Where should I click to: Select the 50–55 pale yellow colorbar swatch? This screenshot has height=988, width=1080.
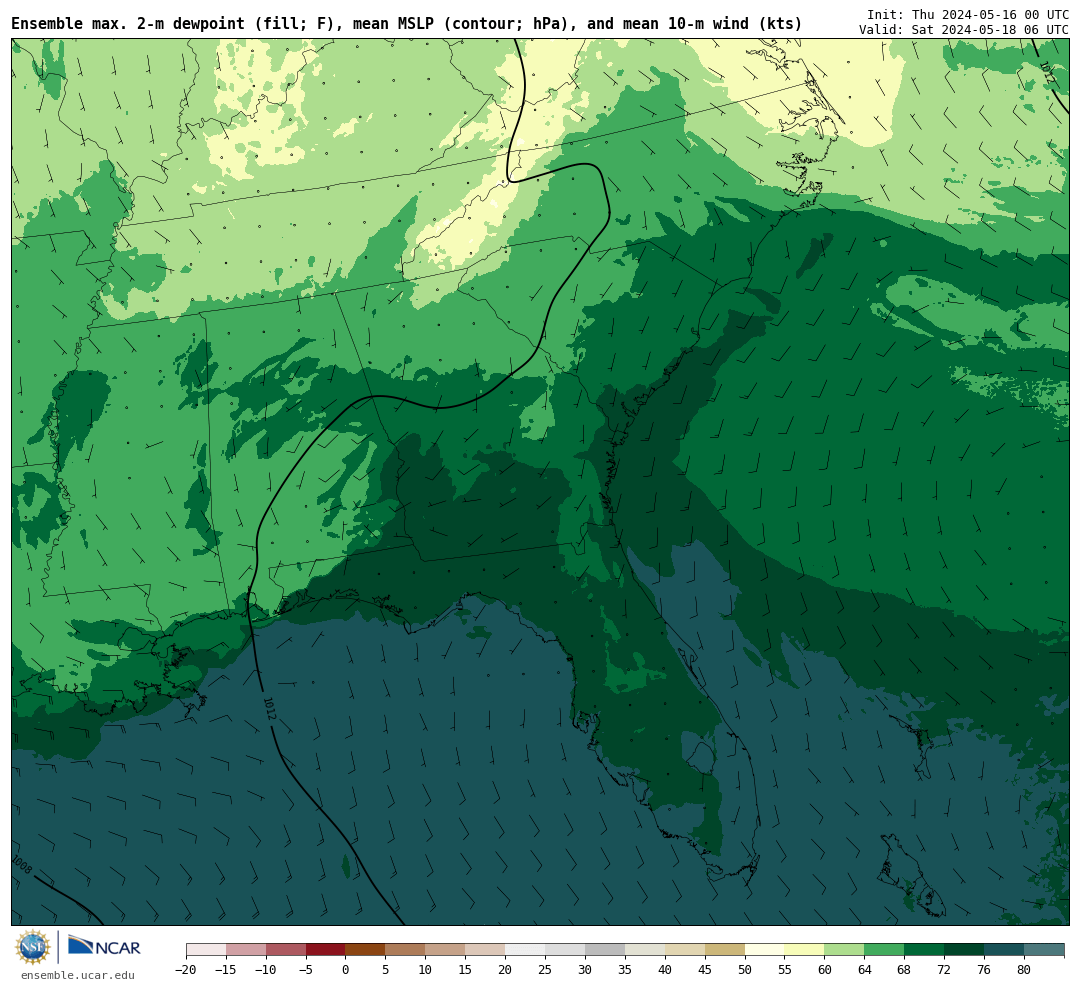(x=765, y=950)
